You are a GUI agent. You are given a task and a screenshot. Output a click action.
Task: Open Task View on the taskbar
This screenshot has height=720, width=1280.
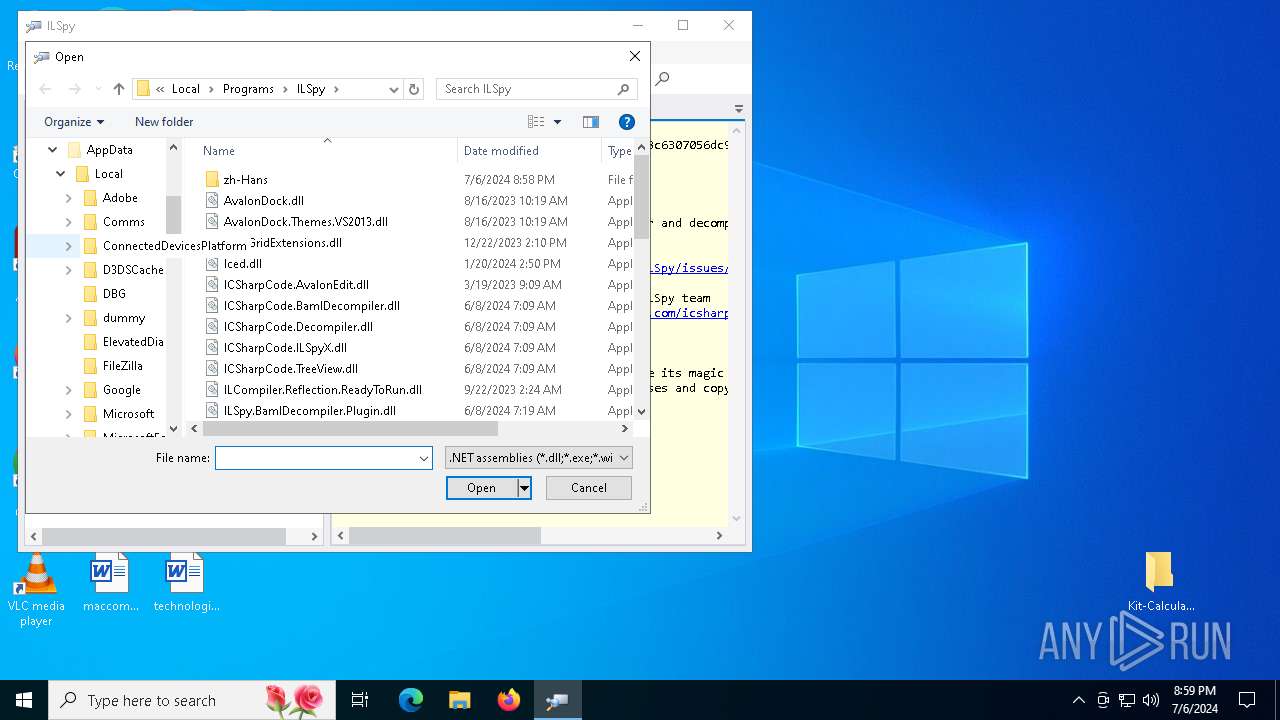point(360,700)
